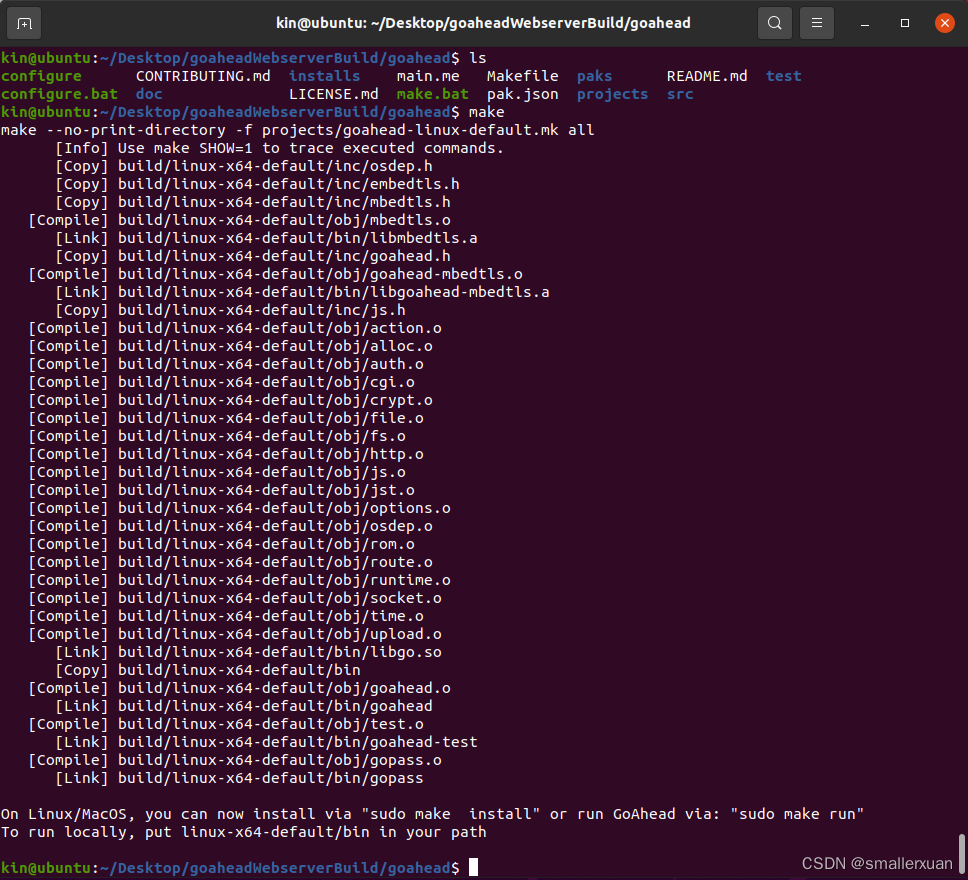Click 'README.md' in the listing

coord(707,76)
